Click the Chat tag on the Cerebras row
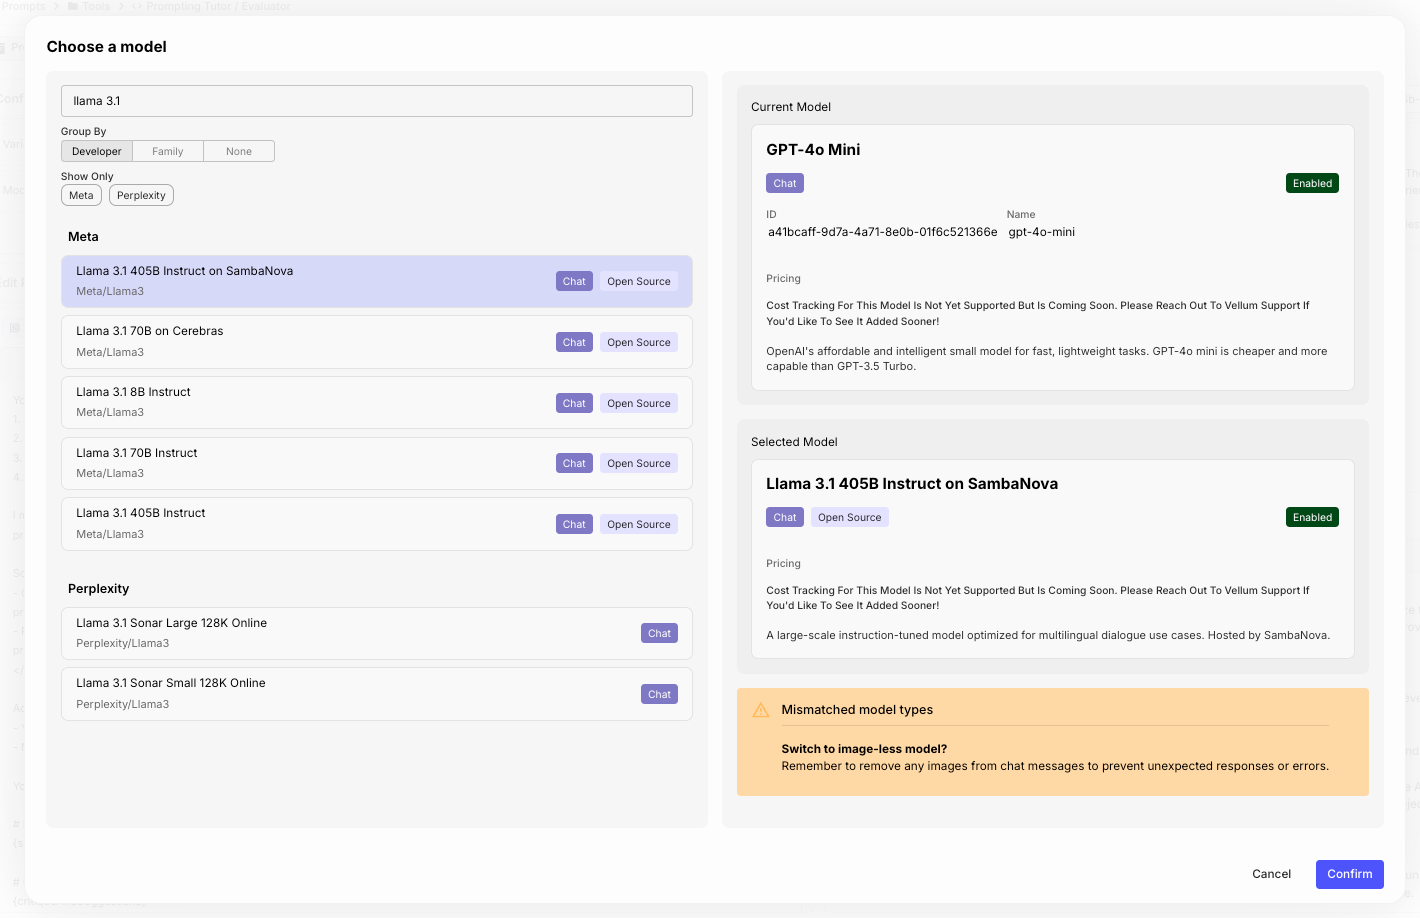The height and width of the screenshot is (918, 1420). click(574, 342)
